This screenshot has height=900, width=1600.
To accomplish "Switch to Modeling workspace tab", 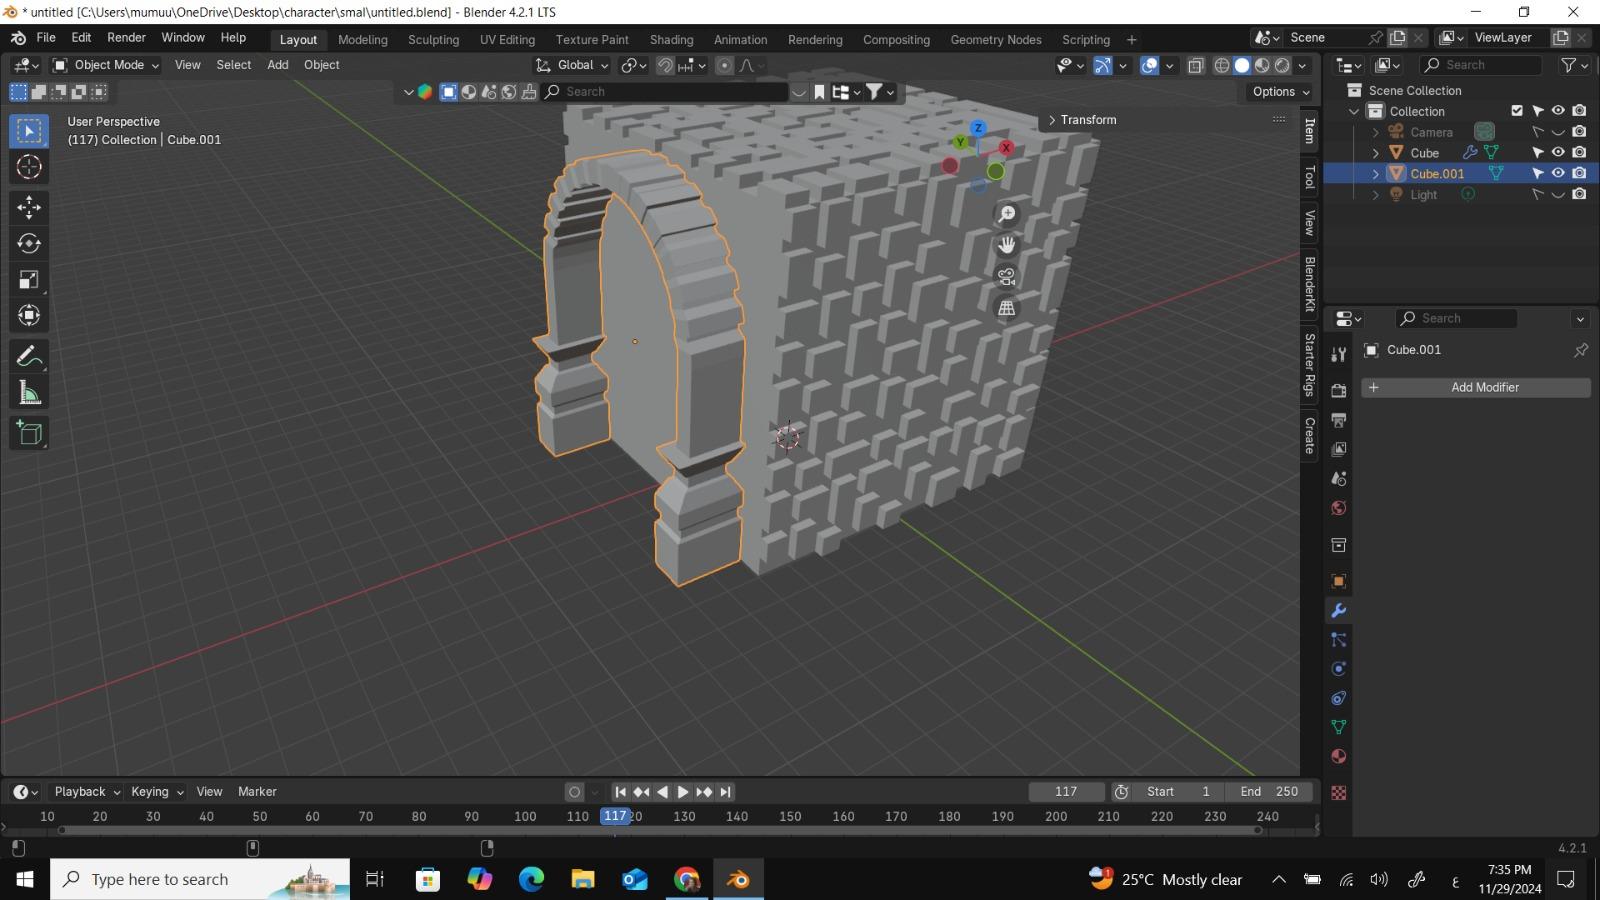I will coord(362,40).
